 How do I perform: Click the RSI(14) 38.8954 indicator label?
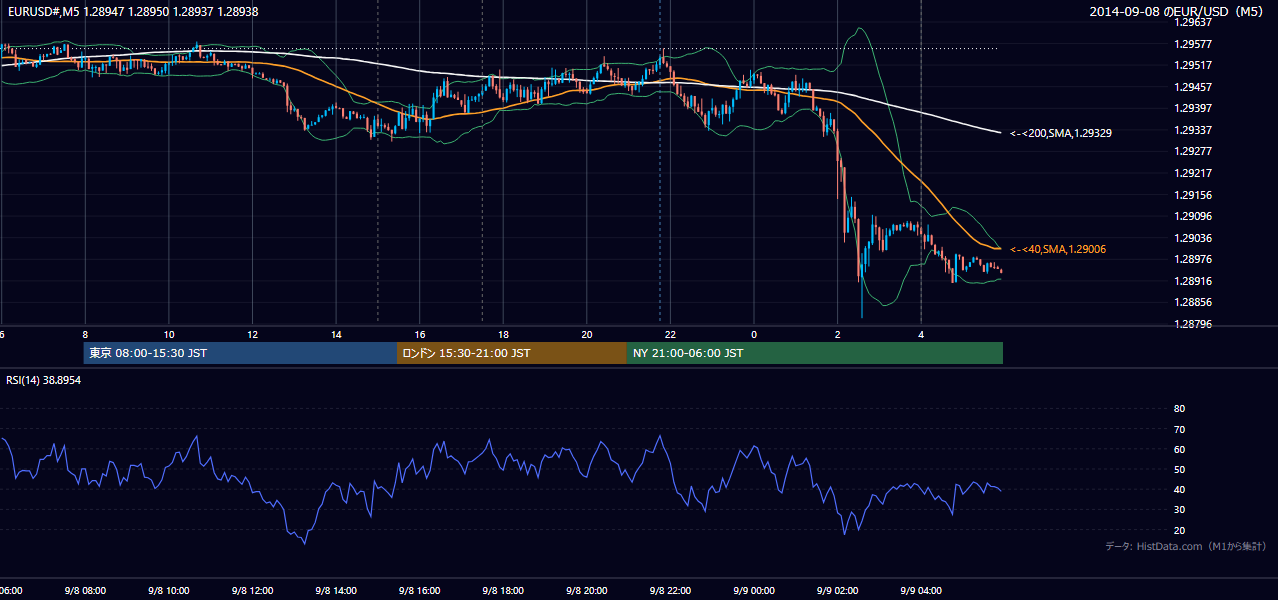pyautogui.click(x=43, y=381)
